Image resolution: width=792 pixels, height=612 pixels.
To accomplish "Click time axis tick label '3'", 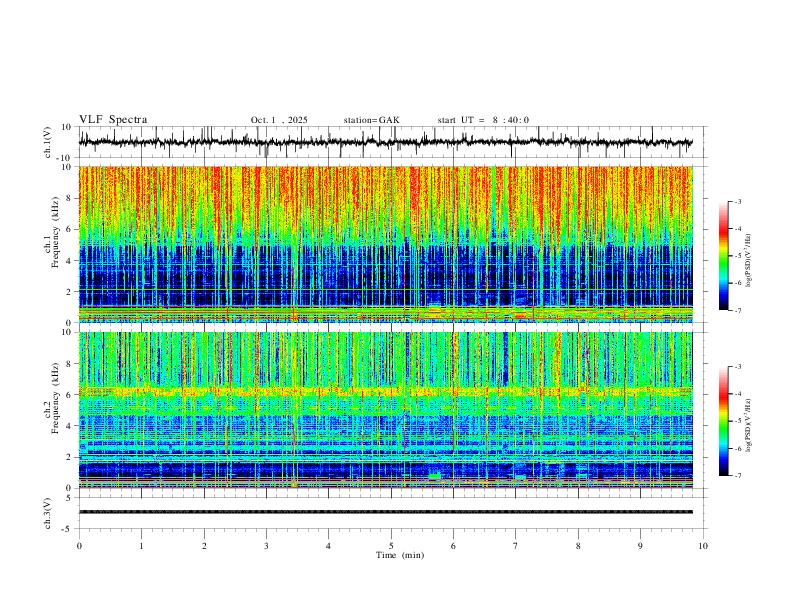I will [266, 546].
